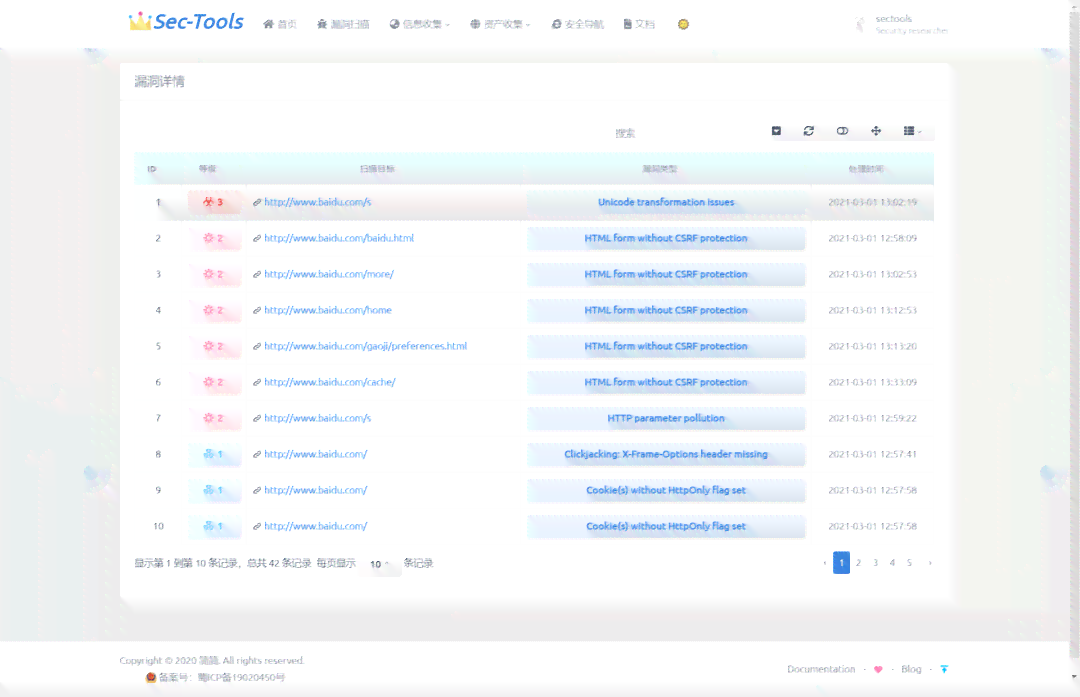Viewport: 1080px width, 697px height.
Task: Click Clickjacking: X-Frame-Options header missing button
Action: (666, 454)
